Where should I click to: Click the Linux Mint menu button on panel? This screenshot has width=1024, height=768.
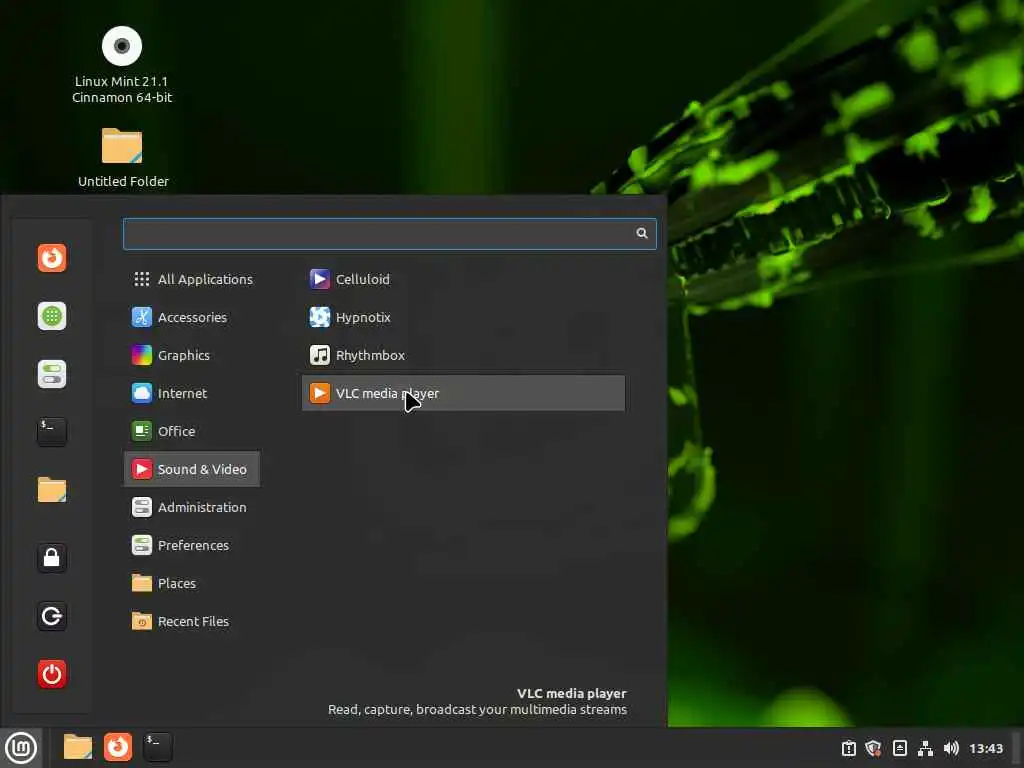coord(21,748)
